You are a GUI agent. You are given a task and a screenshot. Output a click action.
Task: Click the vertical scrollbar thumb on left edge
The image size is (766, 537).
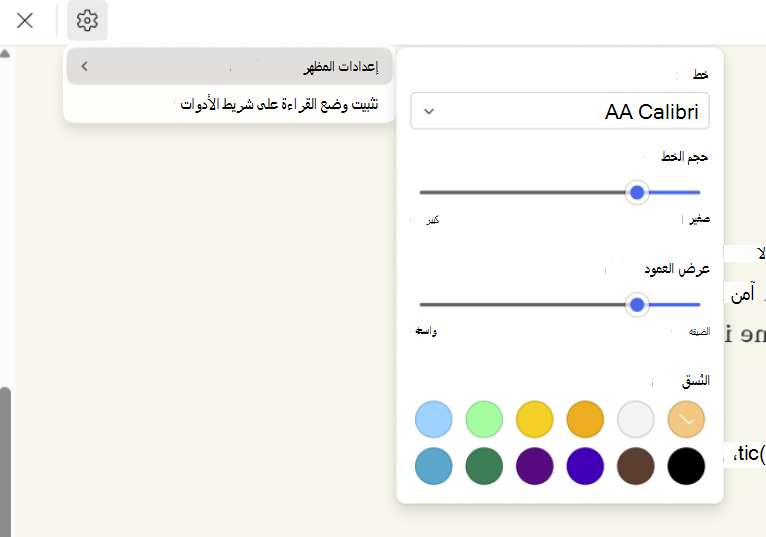(x=5, y=462)
